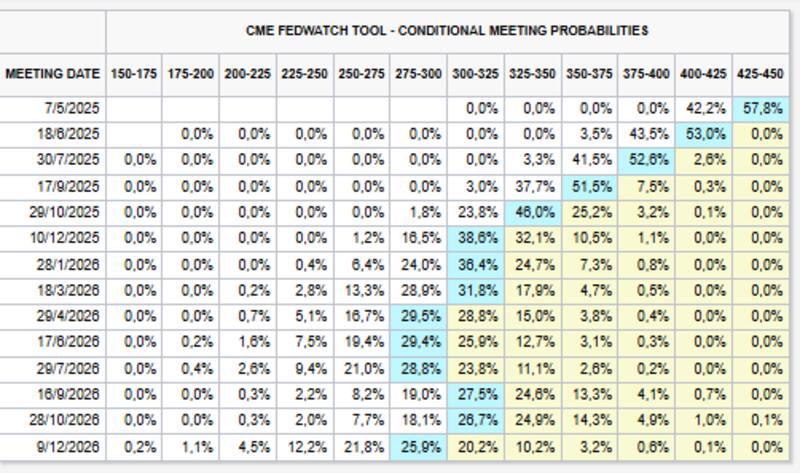Select the 42,2% cell for 7/5/2025
Screen dimensions: 800x473
tap(704, 107)
